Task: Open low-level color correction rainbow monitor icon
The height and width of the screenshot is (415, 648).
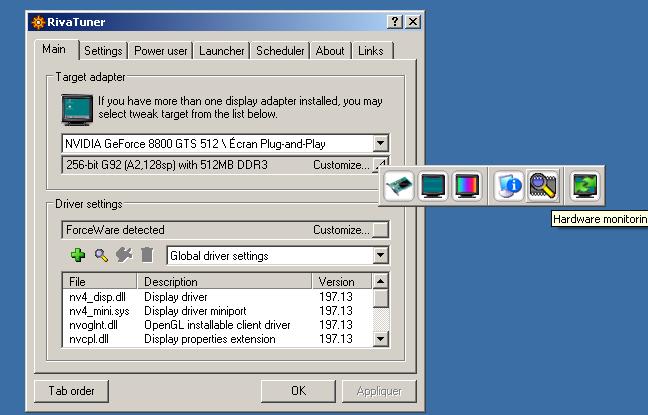Action: (x=467, y=186)
